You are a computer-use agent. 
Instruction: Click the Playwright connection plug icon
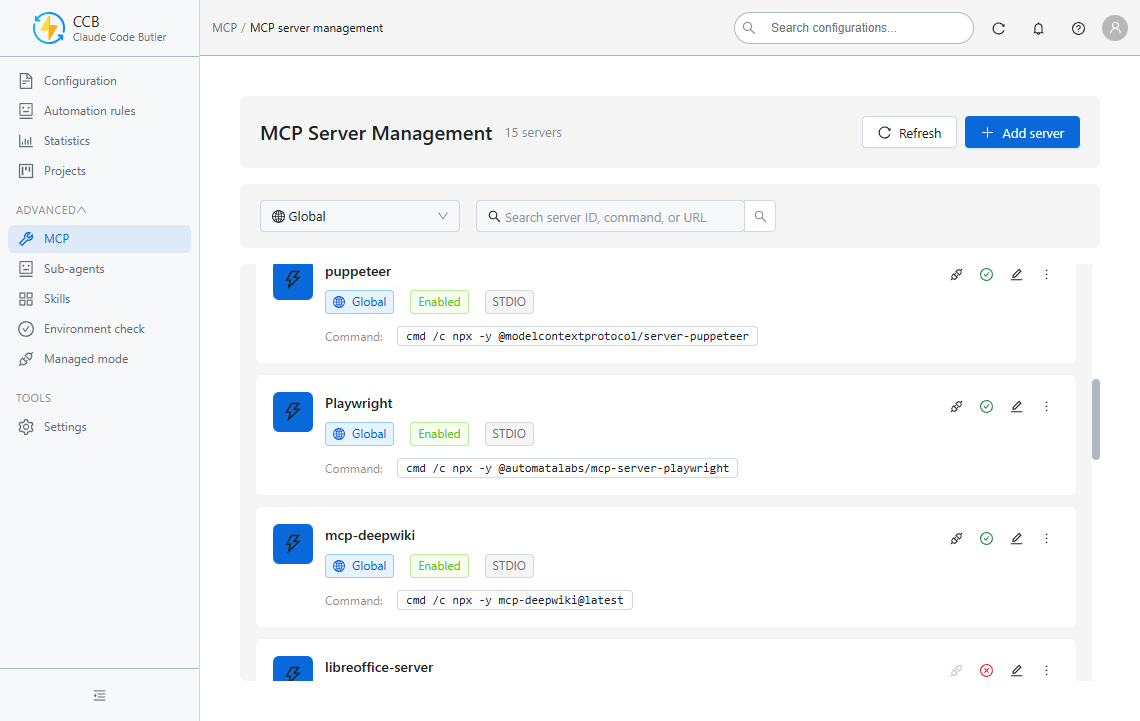coord(956,406)
